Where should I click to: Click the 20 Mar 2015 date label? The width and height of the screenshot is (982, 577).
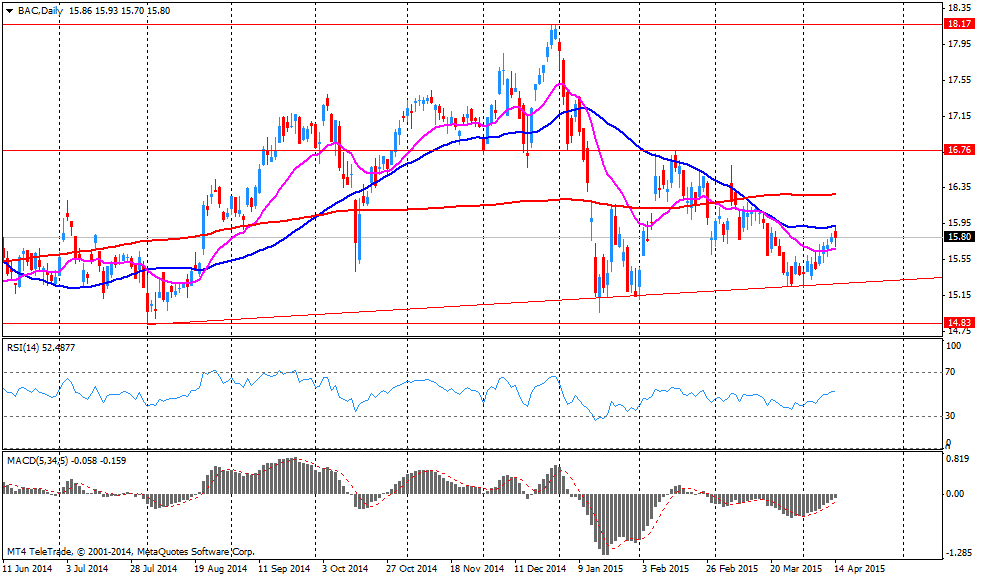tap(797, 569)
